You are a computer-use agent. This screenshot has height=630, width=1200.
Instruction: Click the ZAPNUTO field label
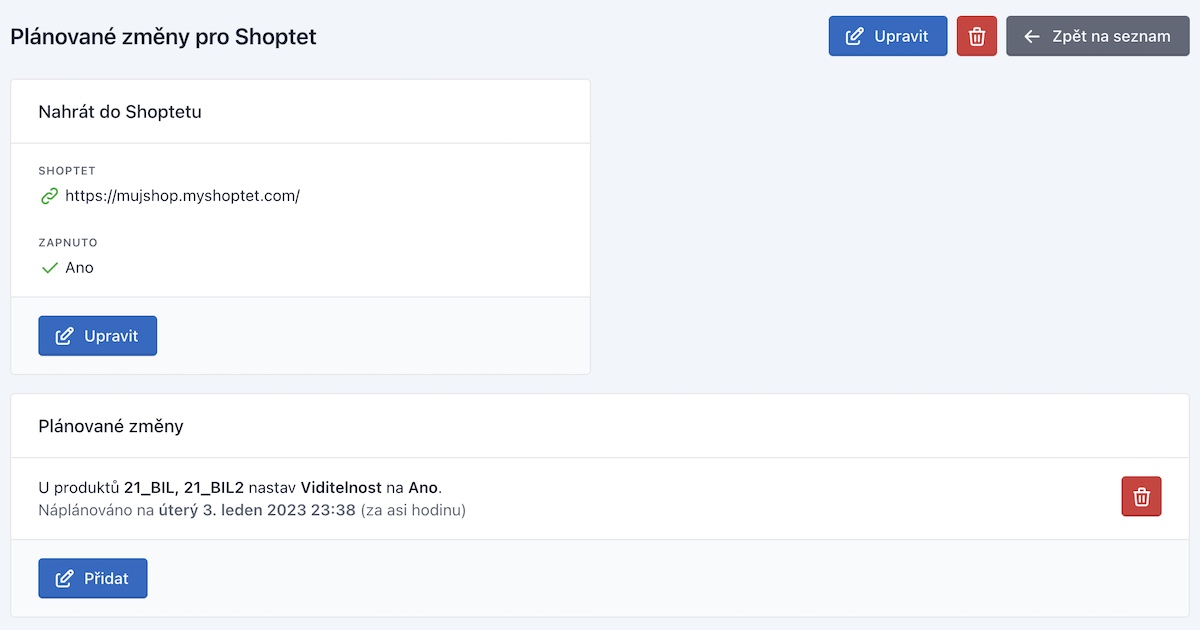click(68, 243)
